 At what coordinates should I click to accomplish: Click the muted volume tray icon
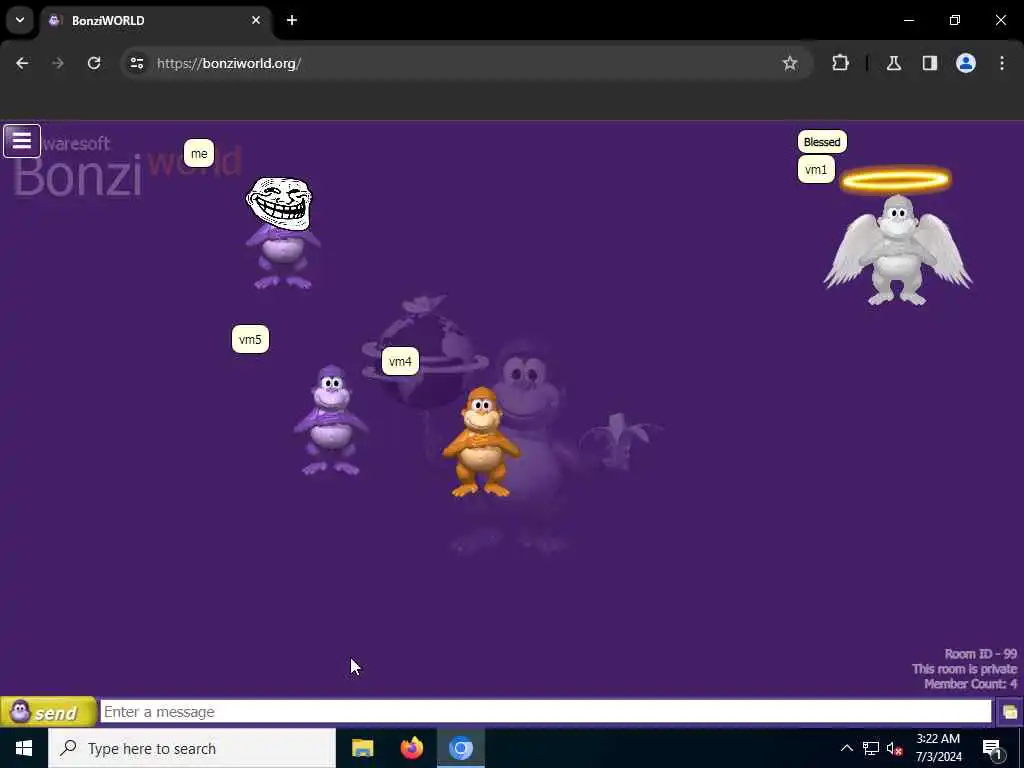point(895,748)
